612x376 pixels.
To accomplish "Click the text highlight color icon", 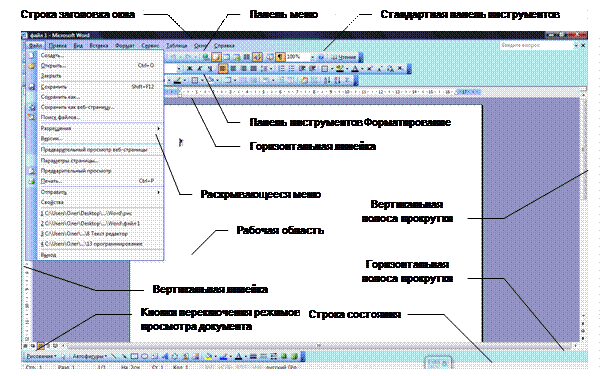I will (340, 69).
